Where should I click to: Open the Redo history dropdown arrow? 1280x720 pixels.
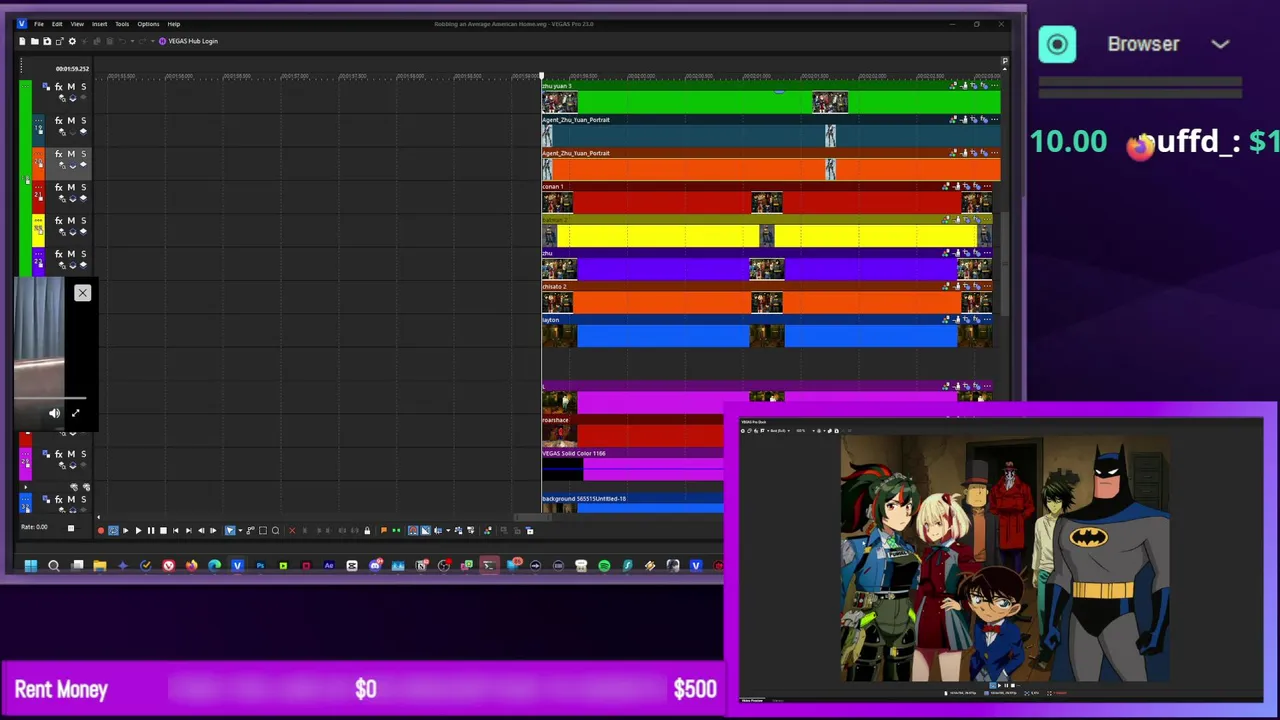coord(152,41)
